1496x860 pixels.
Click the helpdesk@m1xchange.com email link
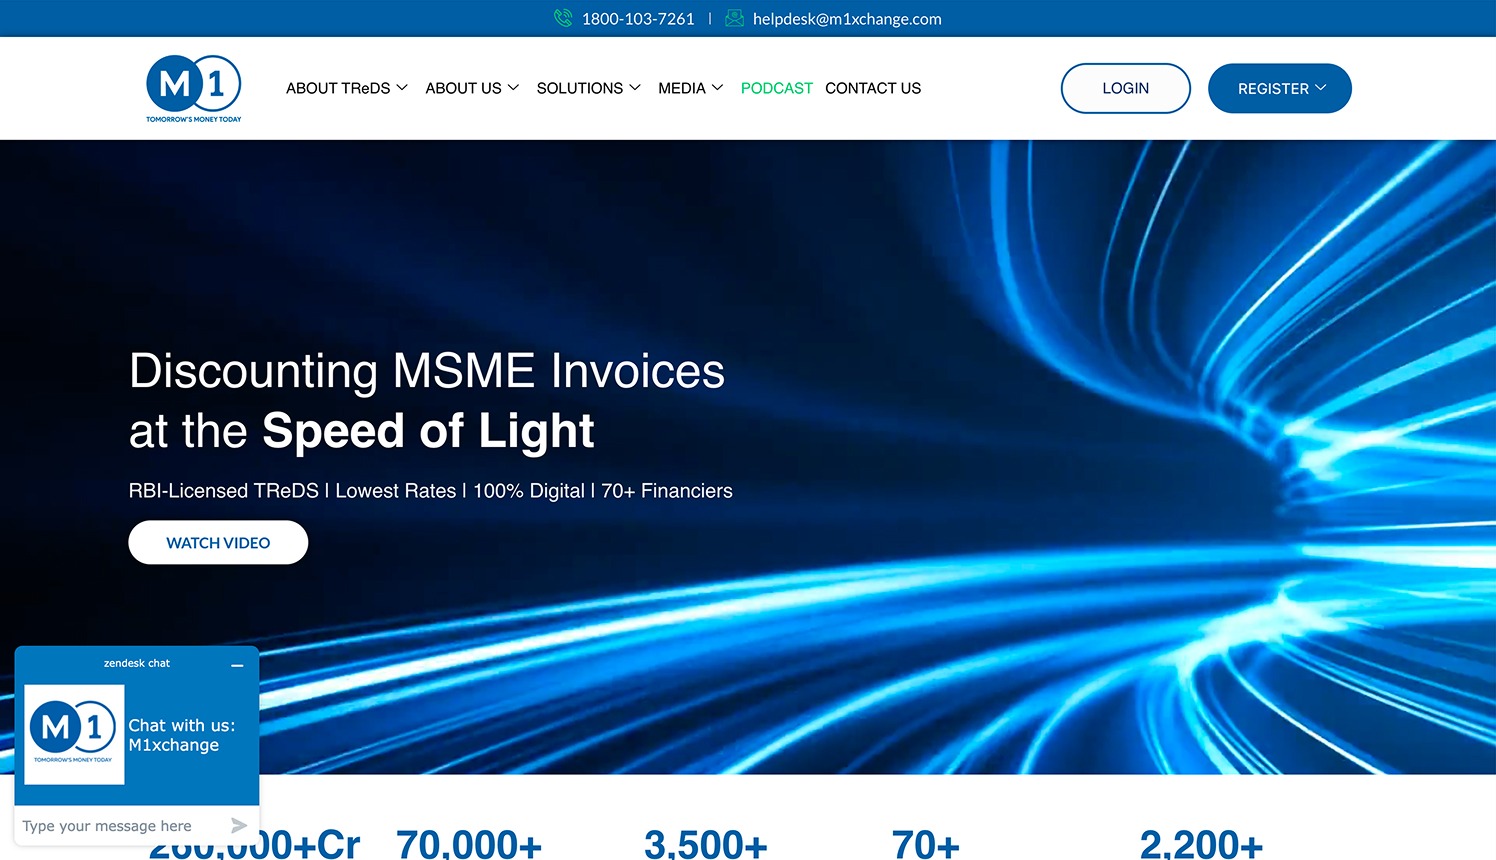pyautogui.click(x=847, y=19)
